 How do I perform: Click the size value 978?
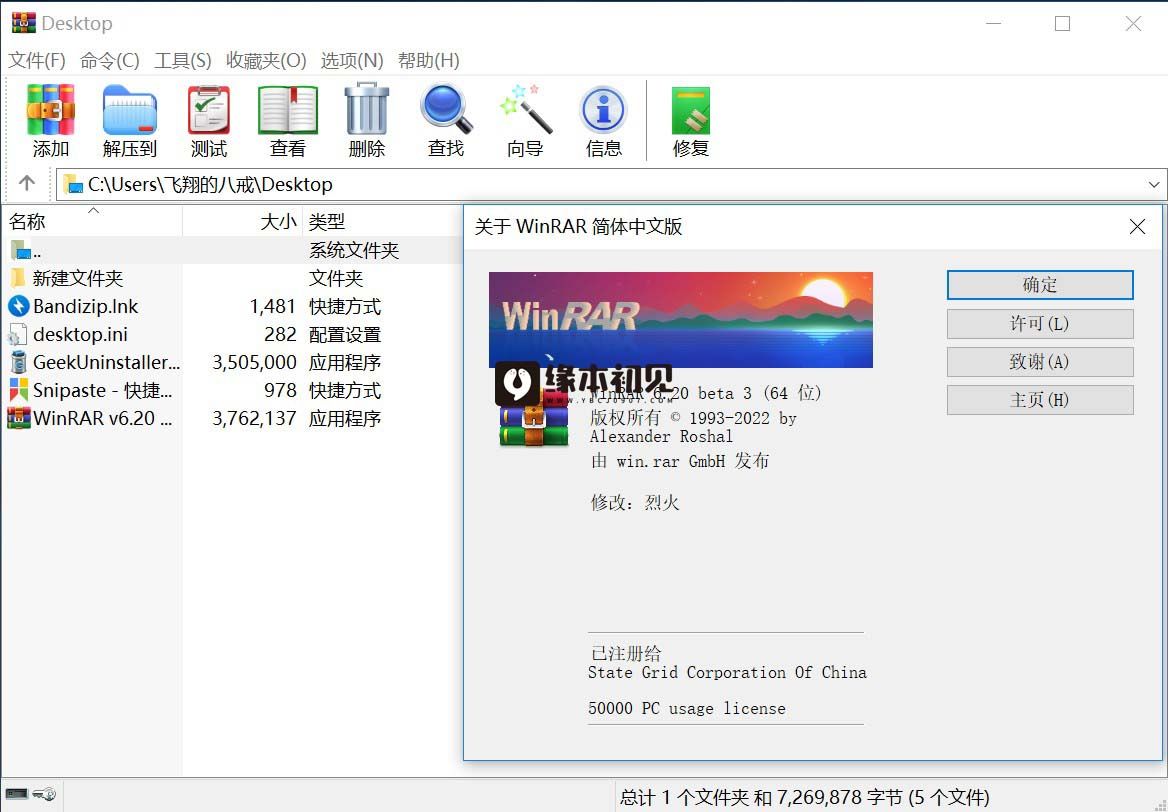[280, 390]
